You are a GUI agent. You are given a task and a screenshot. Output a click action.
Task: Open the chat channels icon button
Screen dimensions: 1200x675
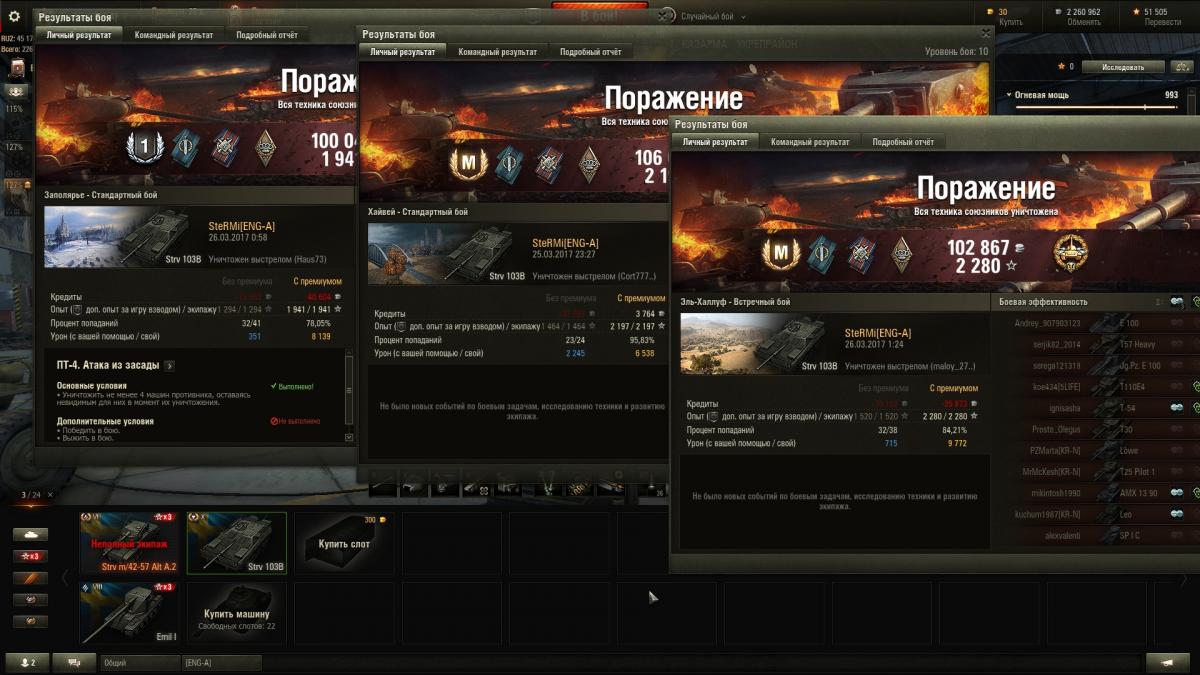73,662
